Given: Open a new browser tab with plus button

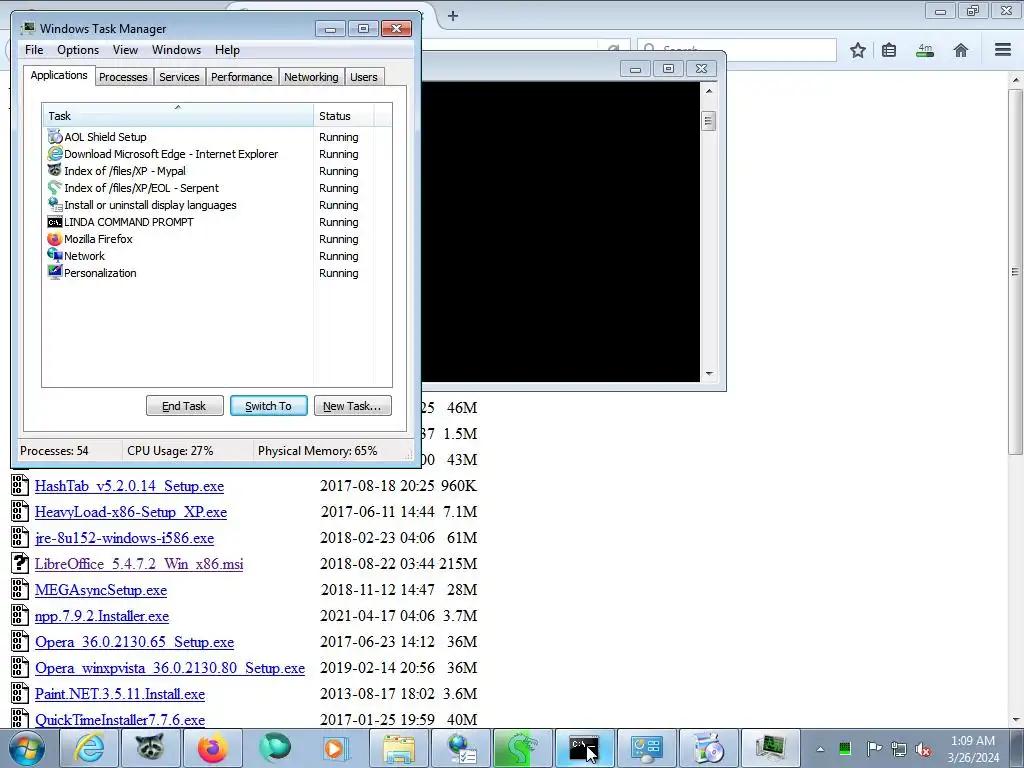Looking at the screenshot, I should (453, 16).
